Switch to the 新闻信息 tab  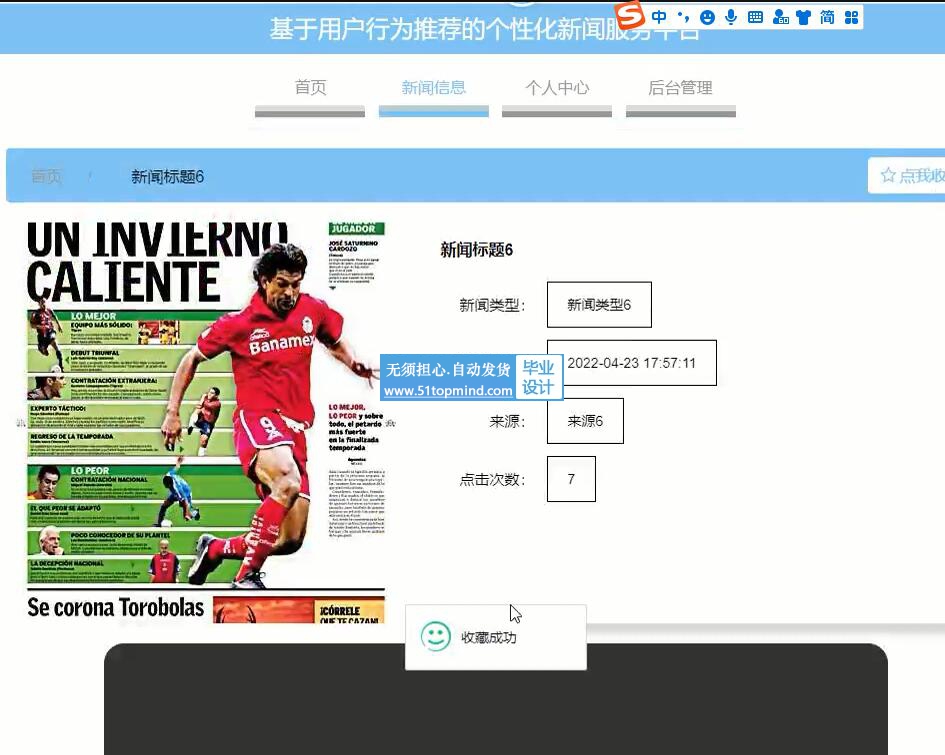pyautogui.click(x=433, y=89)
